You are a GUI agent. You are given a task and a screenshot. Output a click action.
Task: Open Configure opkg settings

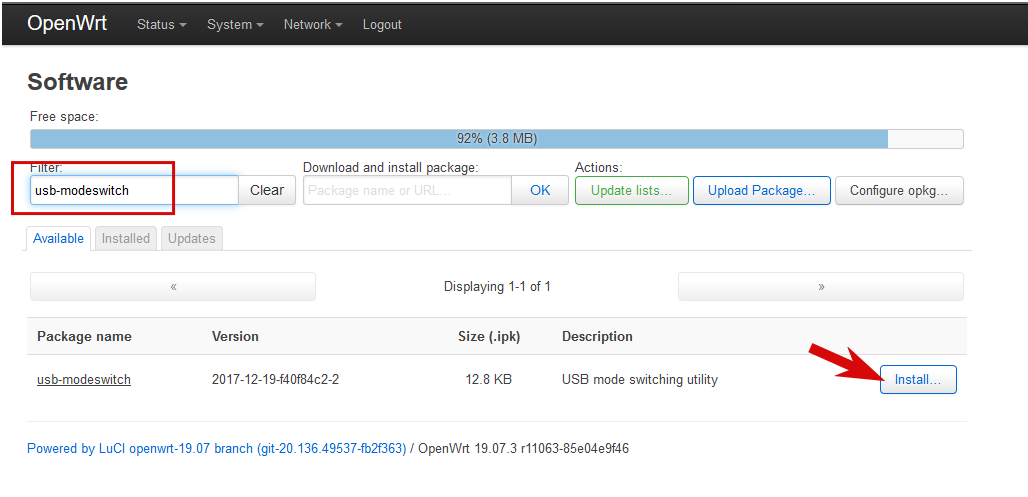pos(899,190)
